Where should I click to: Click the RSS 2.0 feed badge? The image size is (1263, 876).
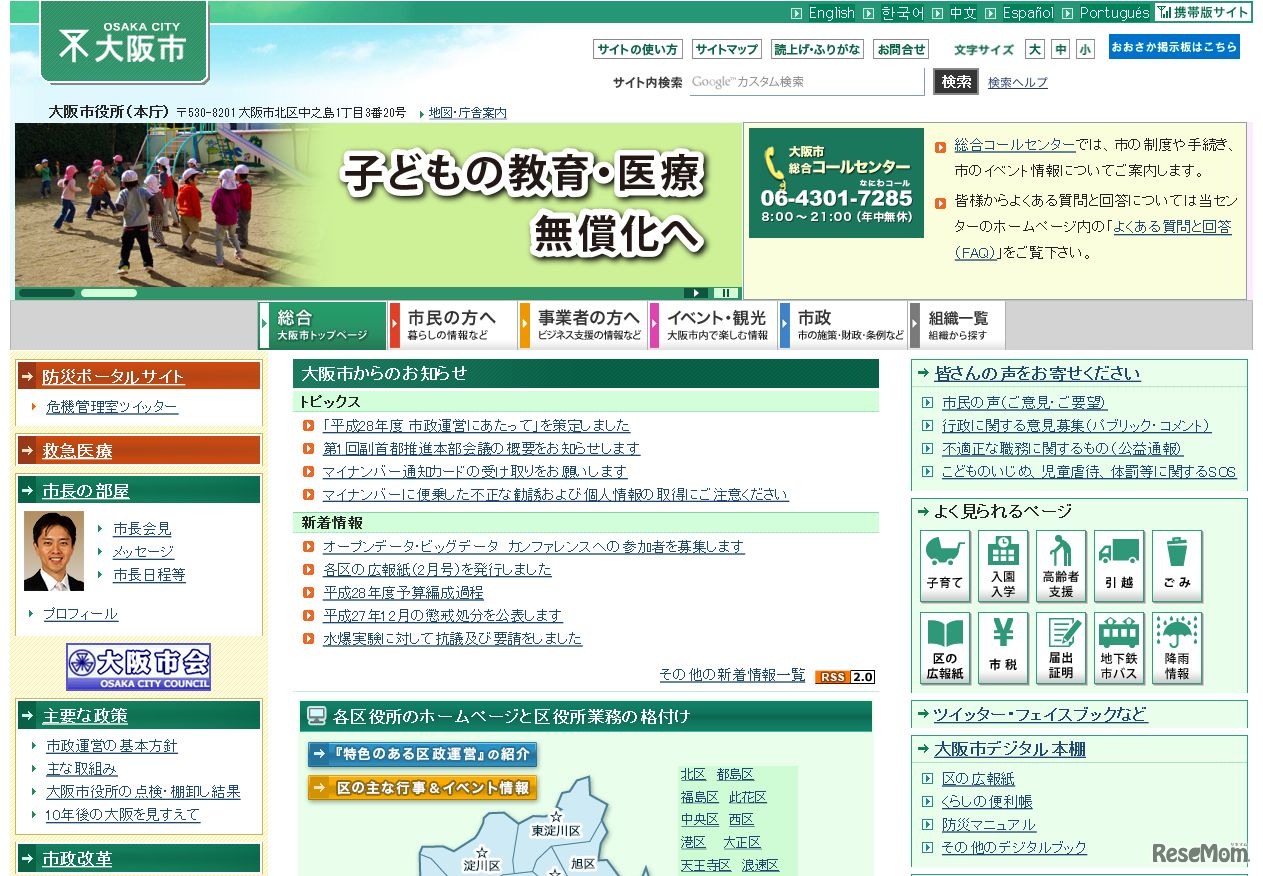click(x=846, y=677)
